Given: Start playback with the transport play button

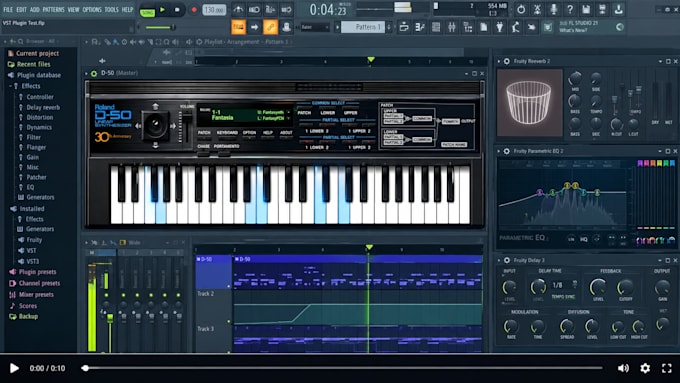Looking at the screenshot, I should [x=163, y=10].
